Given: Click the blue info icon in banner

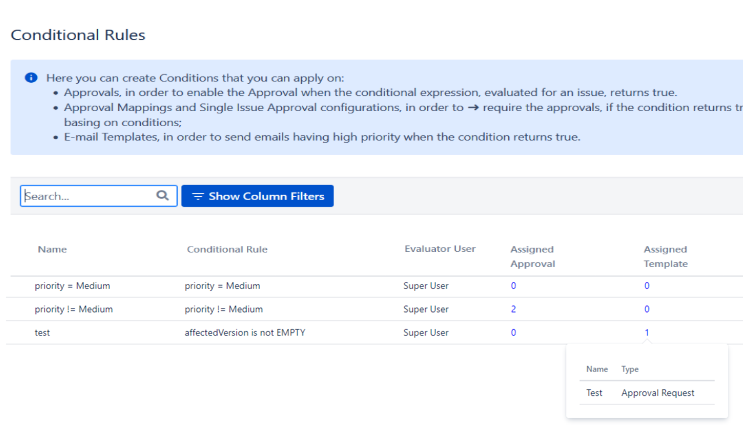Looking at the screenshot, I should pyautogui.click(x=31, y=78).
